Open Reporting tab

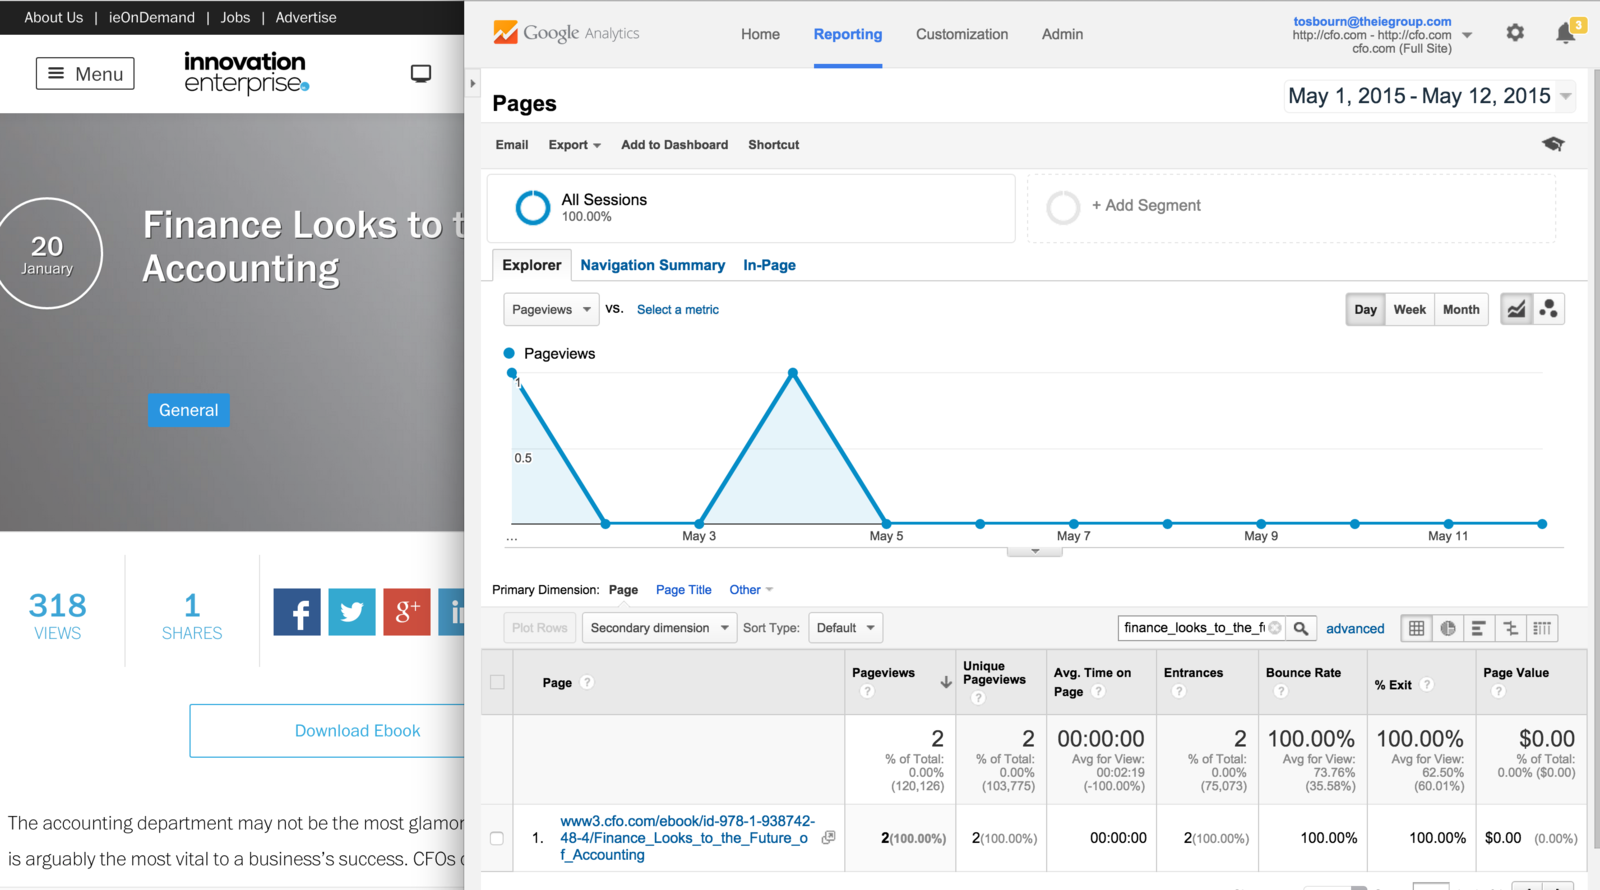tap(848, 34)
